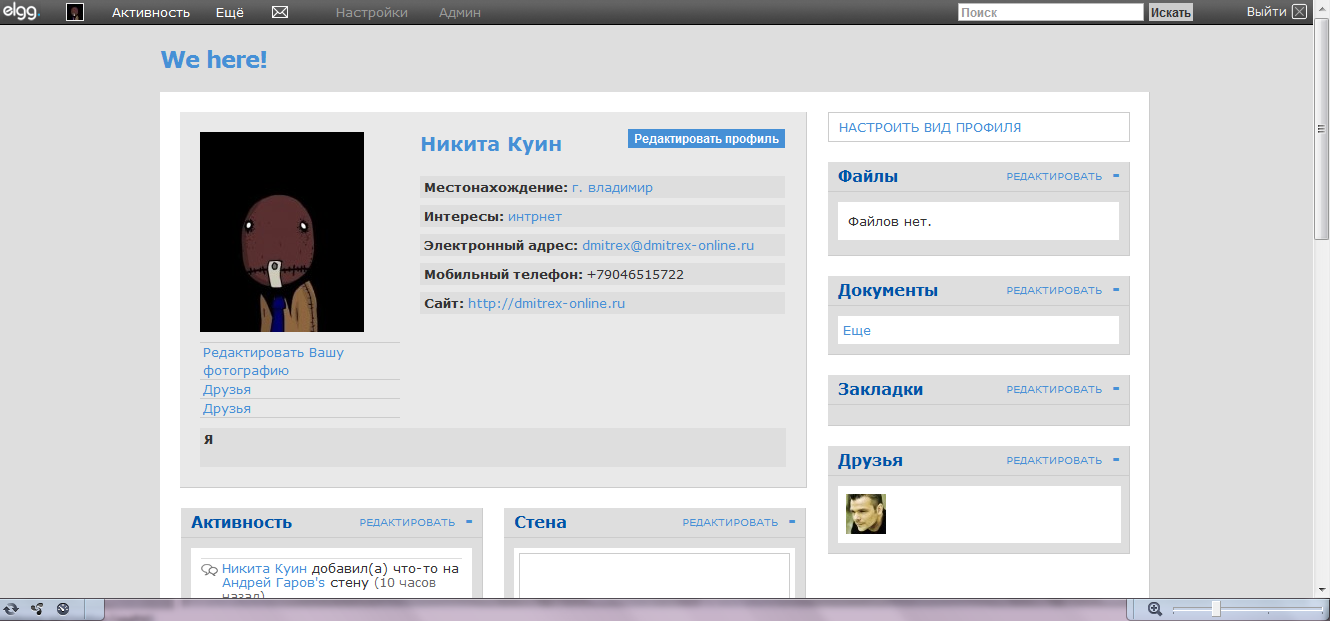The height and width of the screenshot is (621, 1330).
Task: Click the Файлов нет. text
Action: coord(890,221)
